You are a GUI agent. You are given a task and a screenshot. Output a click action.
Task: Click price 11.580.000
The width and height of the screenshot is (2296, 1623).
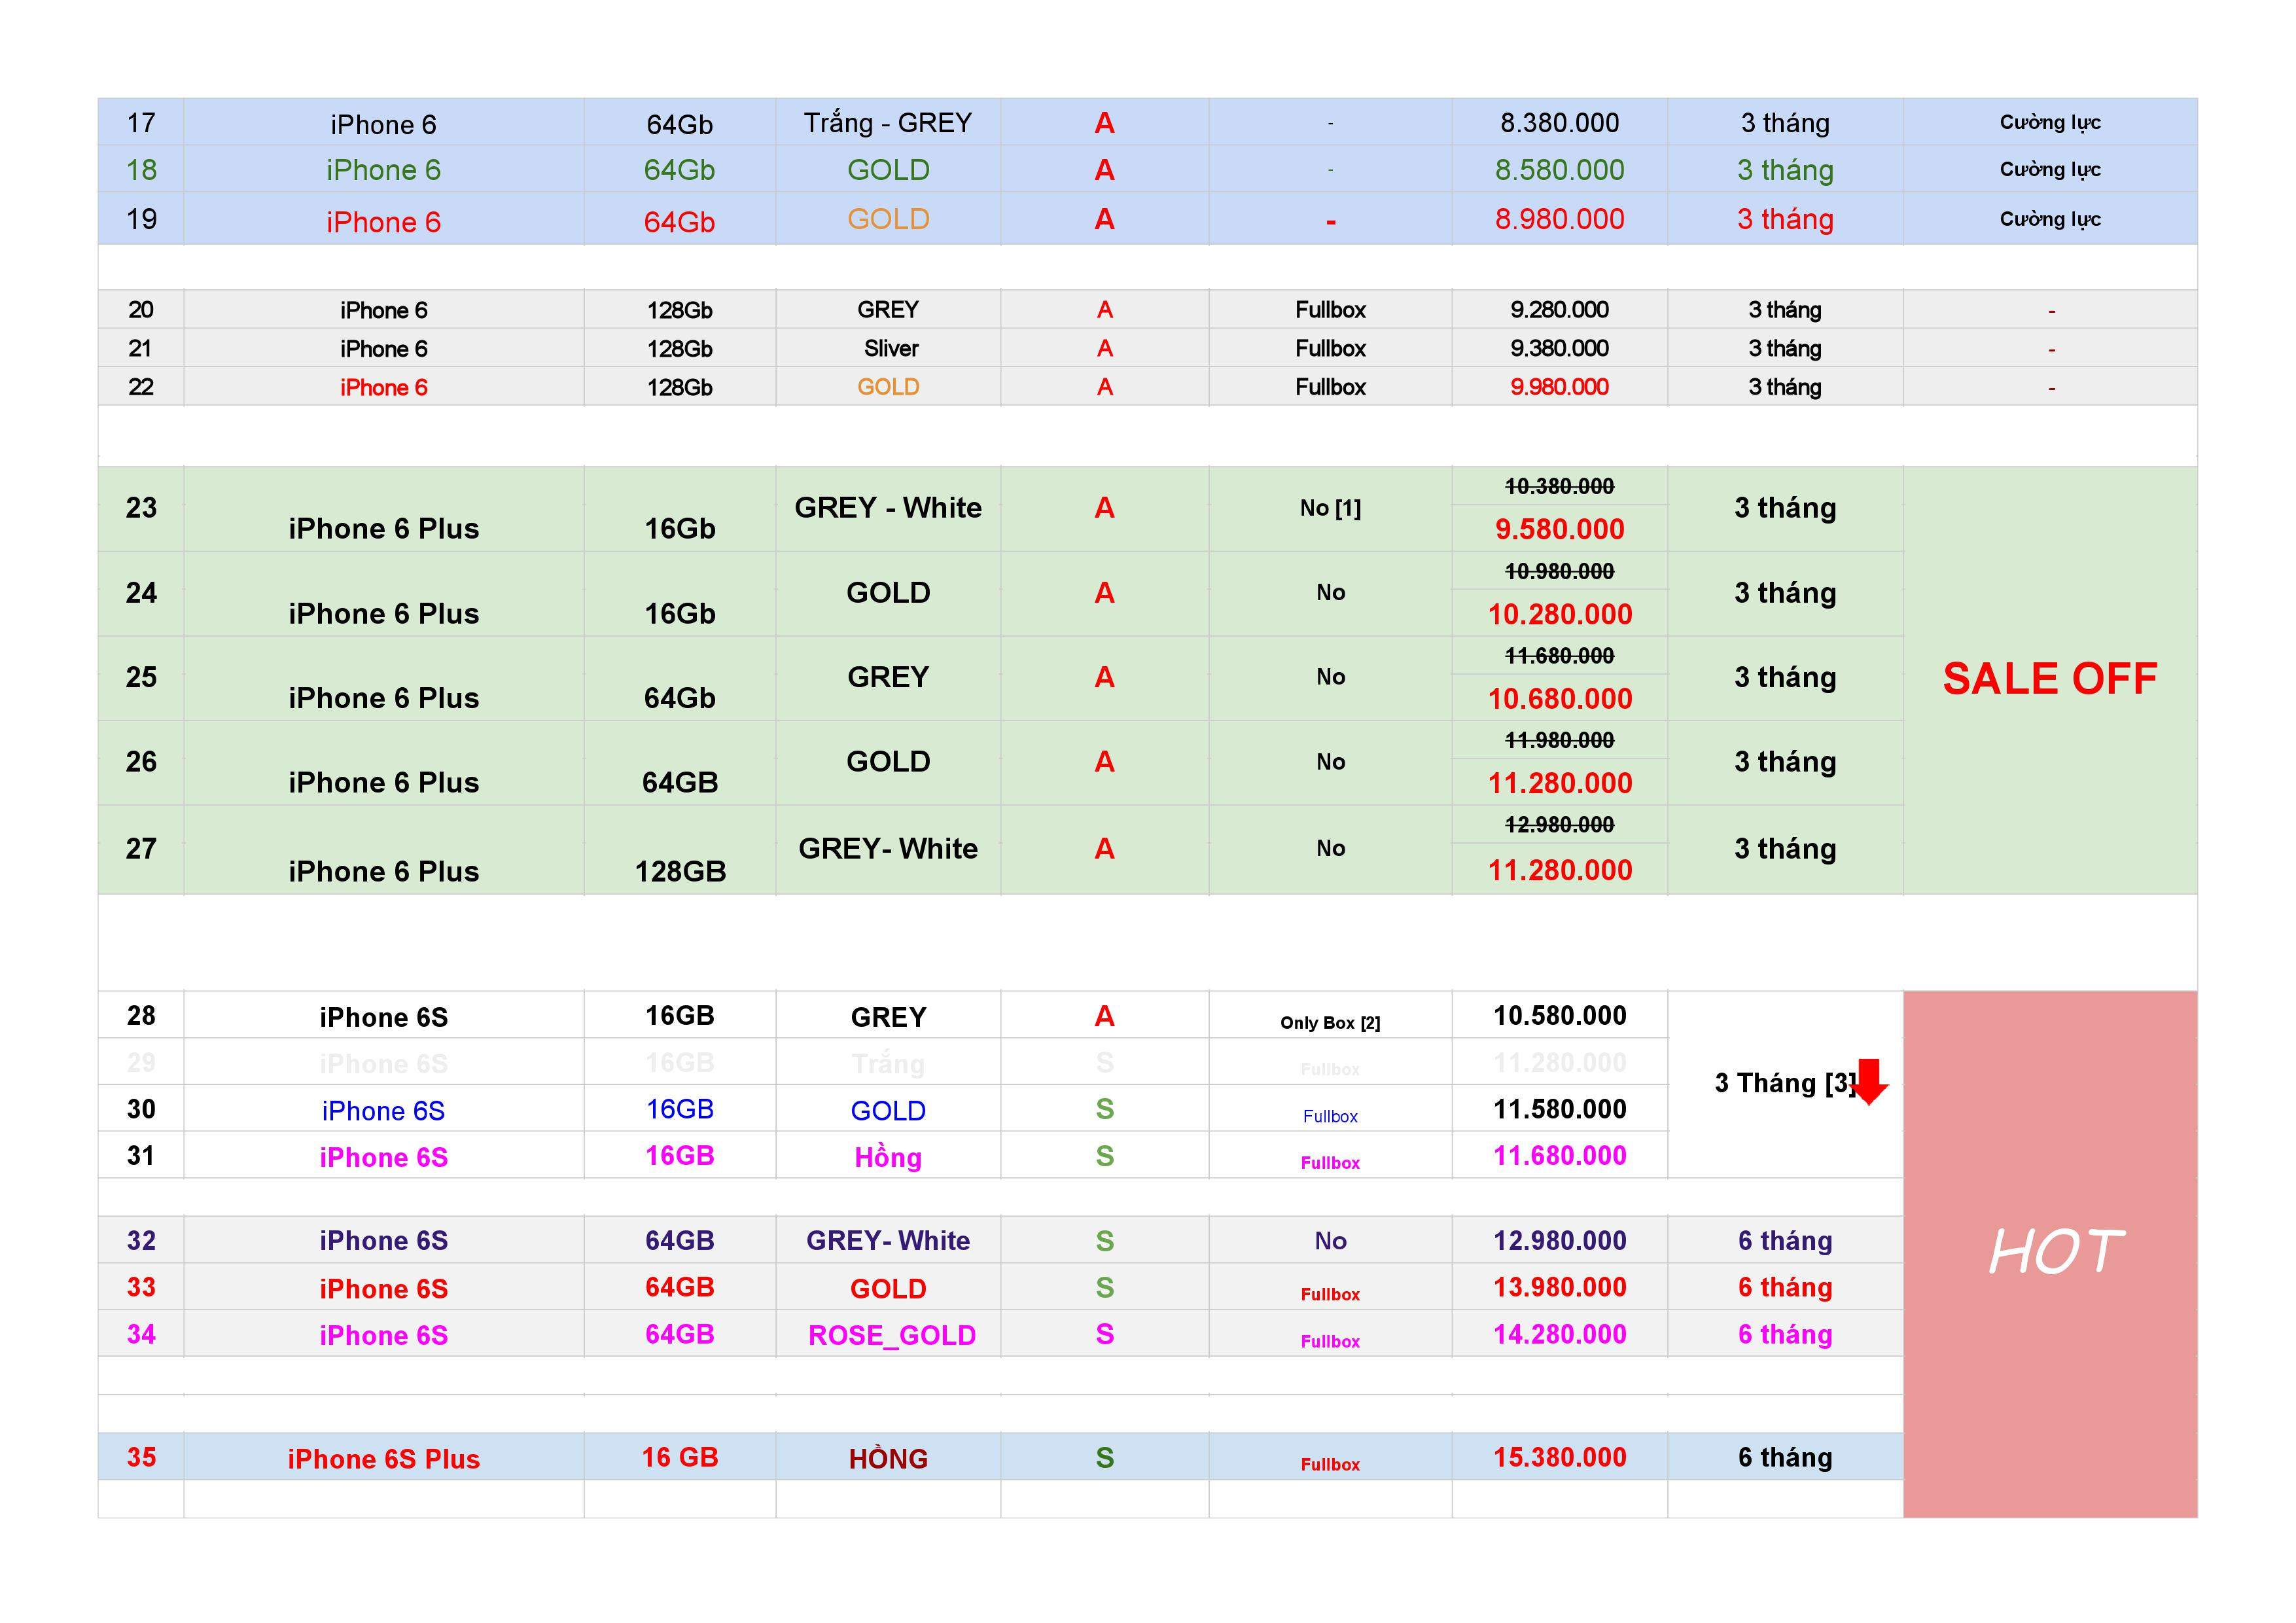point(1559,1109)
